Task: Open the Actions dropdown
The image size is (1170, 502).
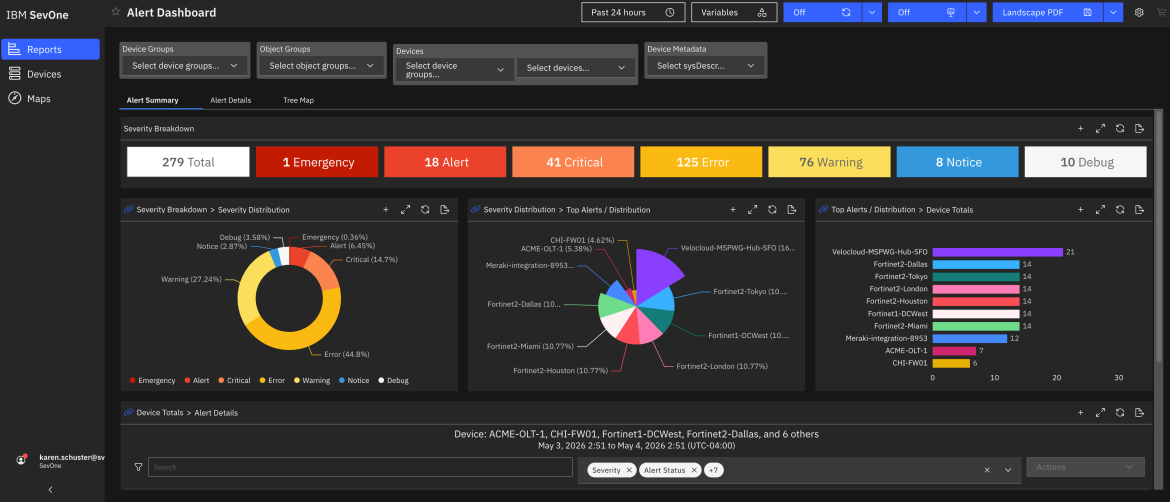Action: pyautogui.click(x=1086, y=467)
